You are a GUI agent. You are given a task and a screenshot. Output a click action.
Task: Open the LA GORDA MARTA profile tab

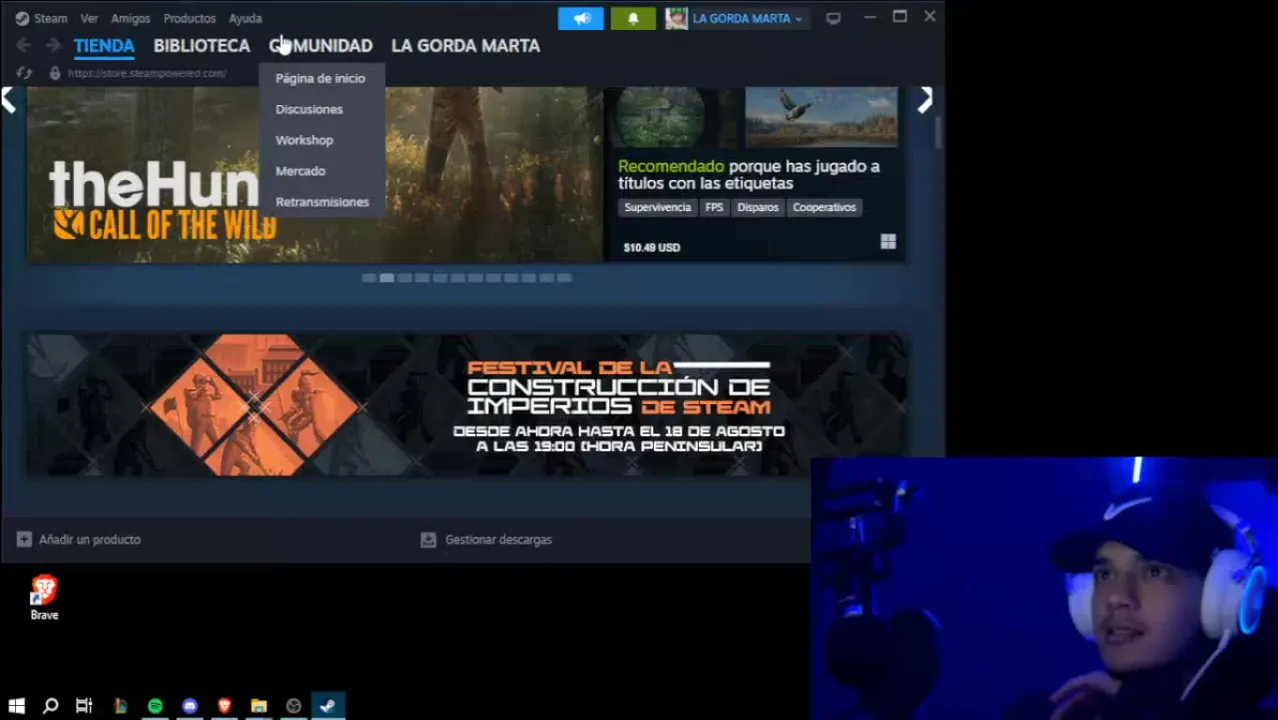(x=465, y=46)
